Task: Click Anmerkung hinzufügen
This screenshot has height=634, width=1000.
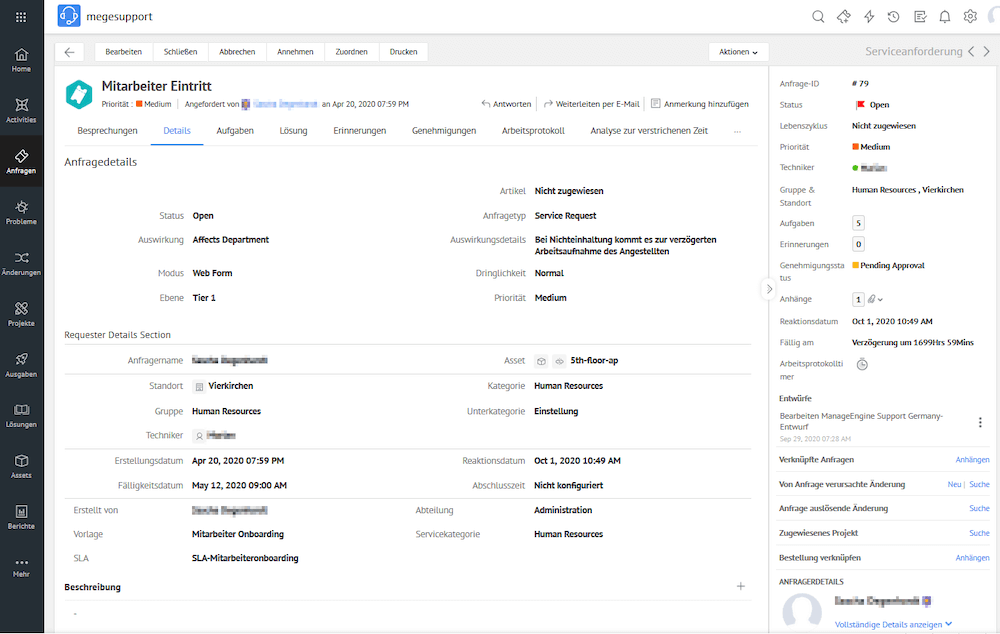Action: point(700,104)
